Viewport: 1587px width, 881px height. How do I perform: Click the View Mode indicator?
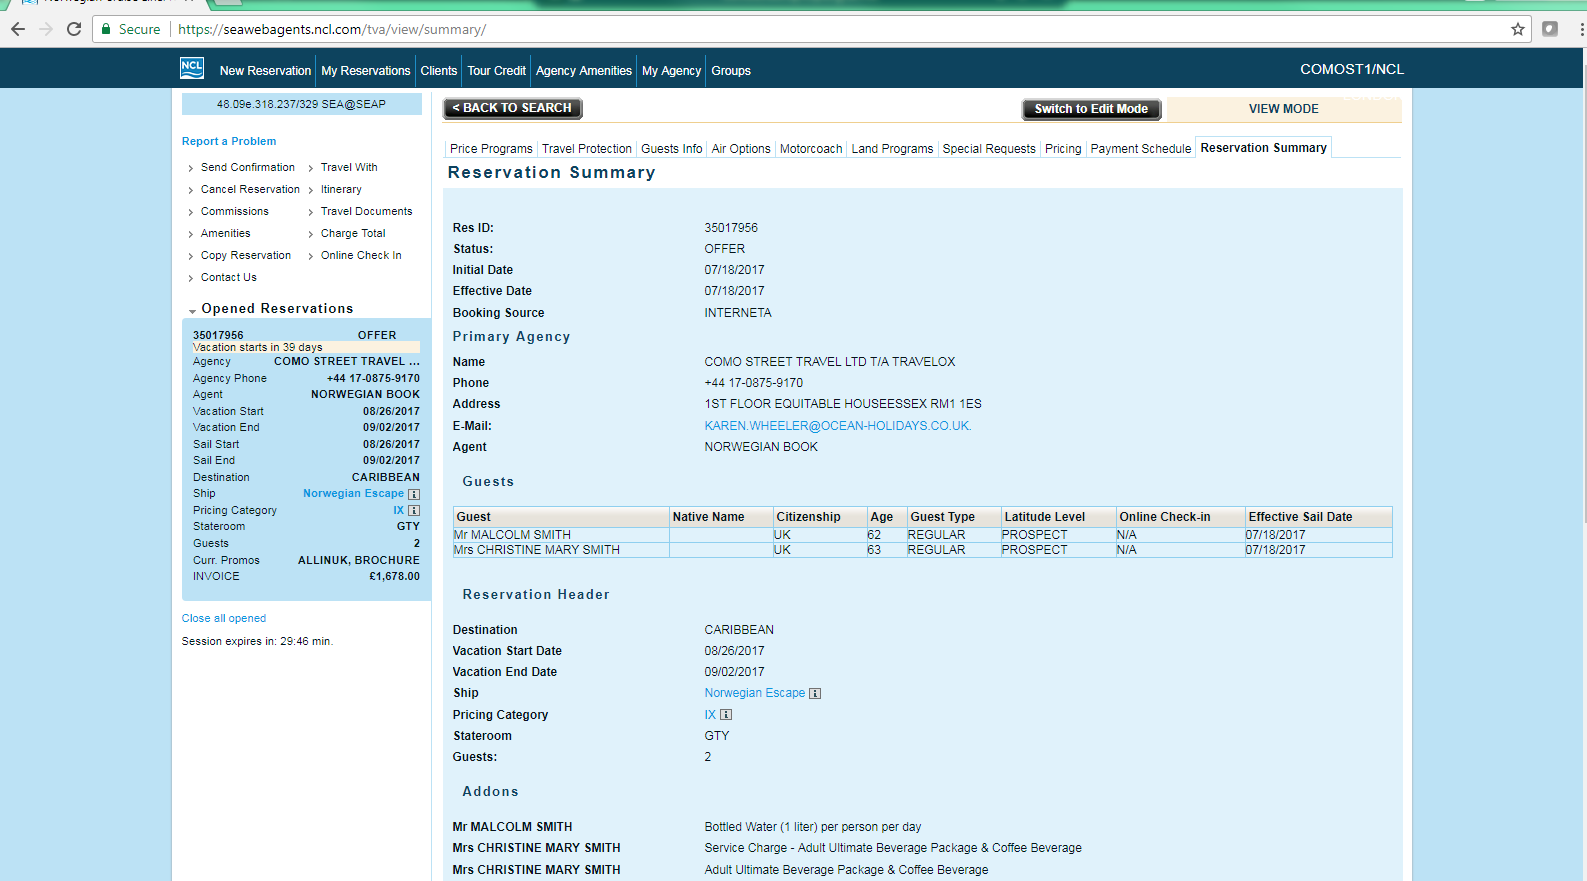point(1284,109)
